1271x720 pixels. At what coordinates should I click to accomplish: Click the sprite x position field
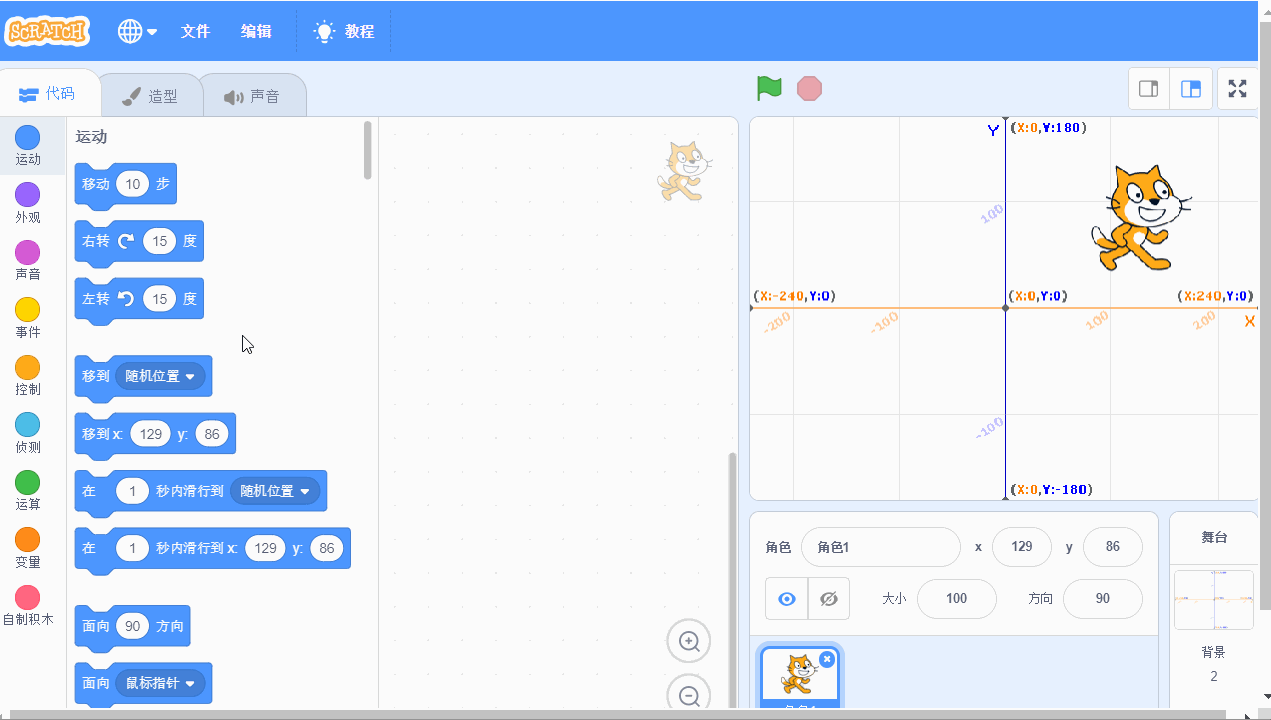click(x=1021, y=547)
